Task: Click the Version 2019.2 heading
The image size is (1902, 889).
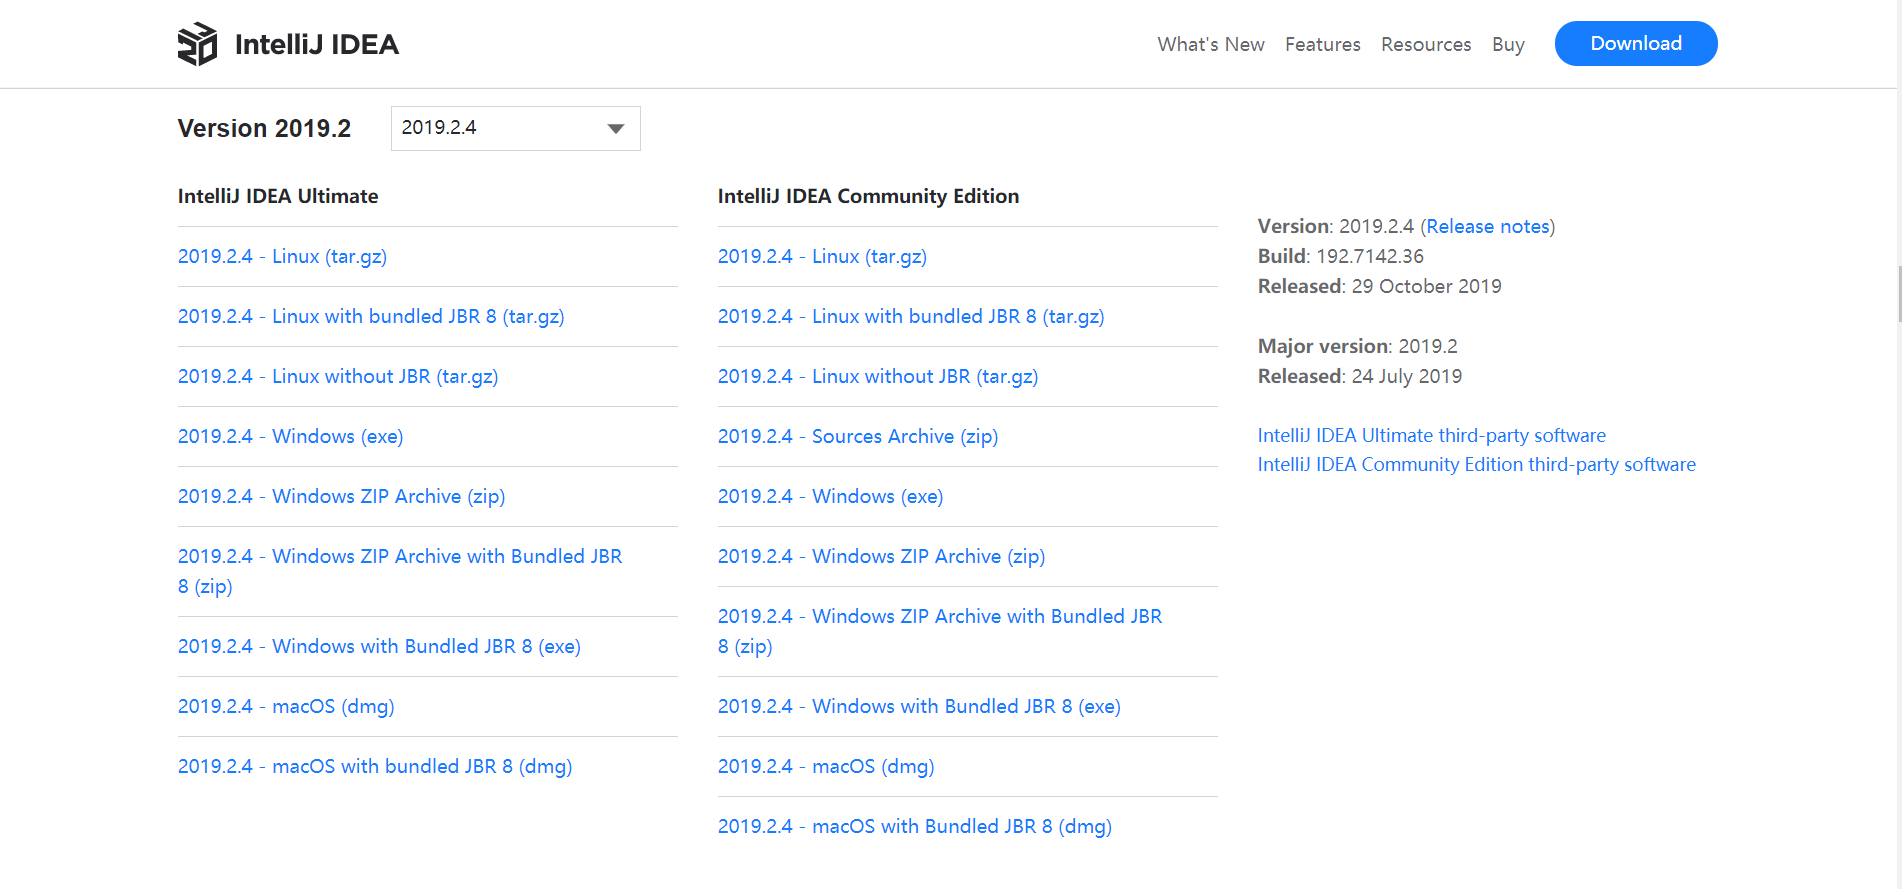Action: tap(264, 128)
